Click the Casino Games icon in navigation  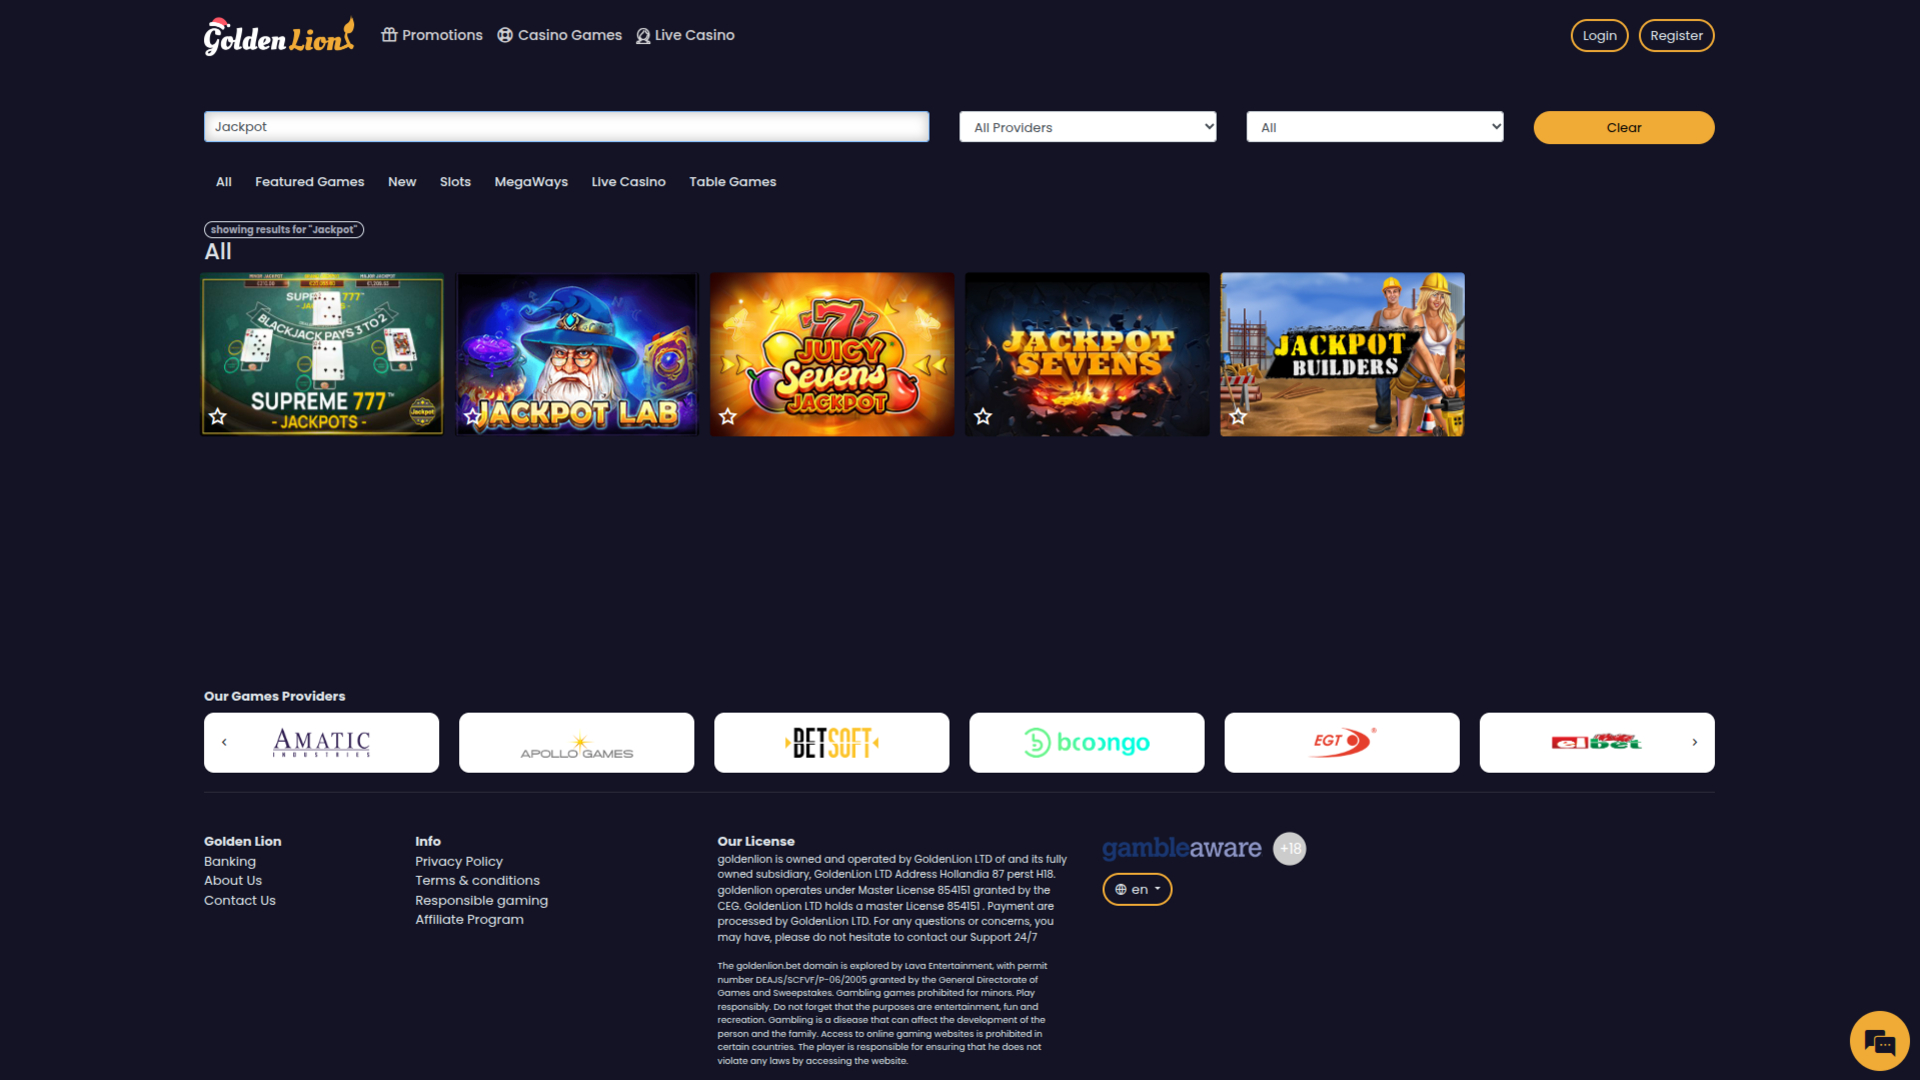coord(505,34)
